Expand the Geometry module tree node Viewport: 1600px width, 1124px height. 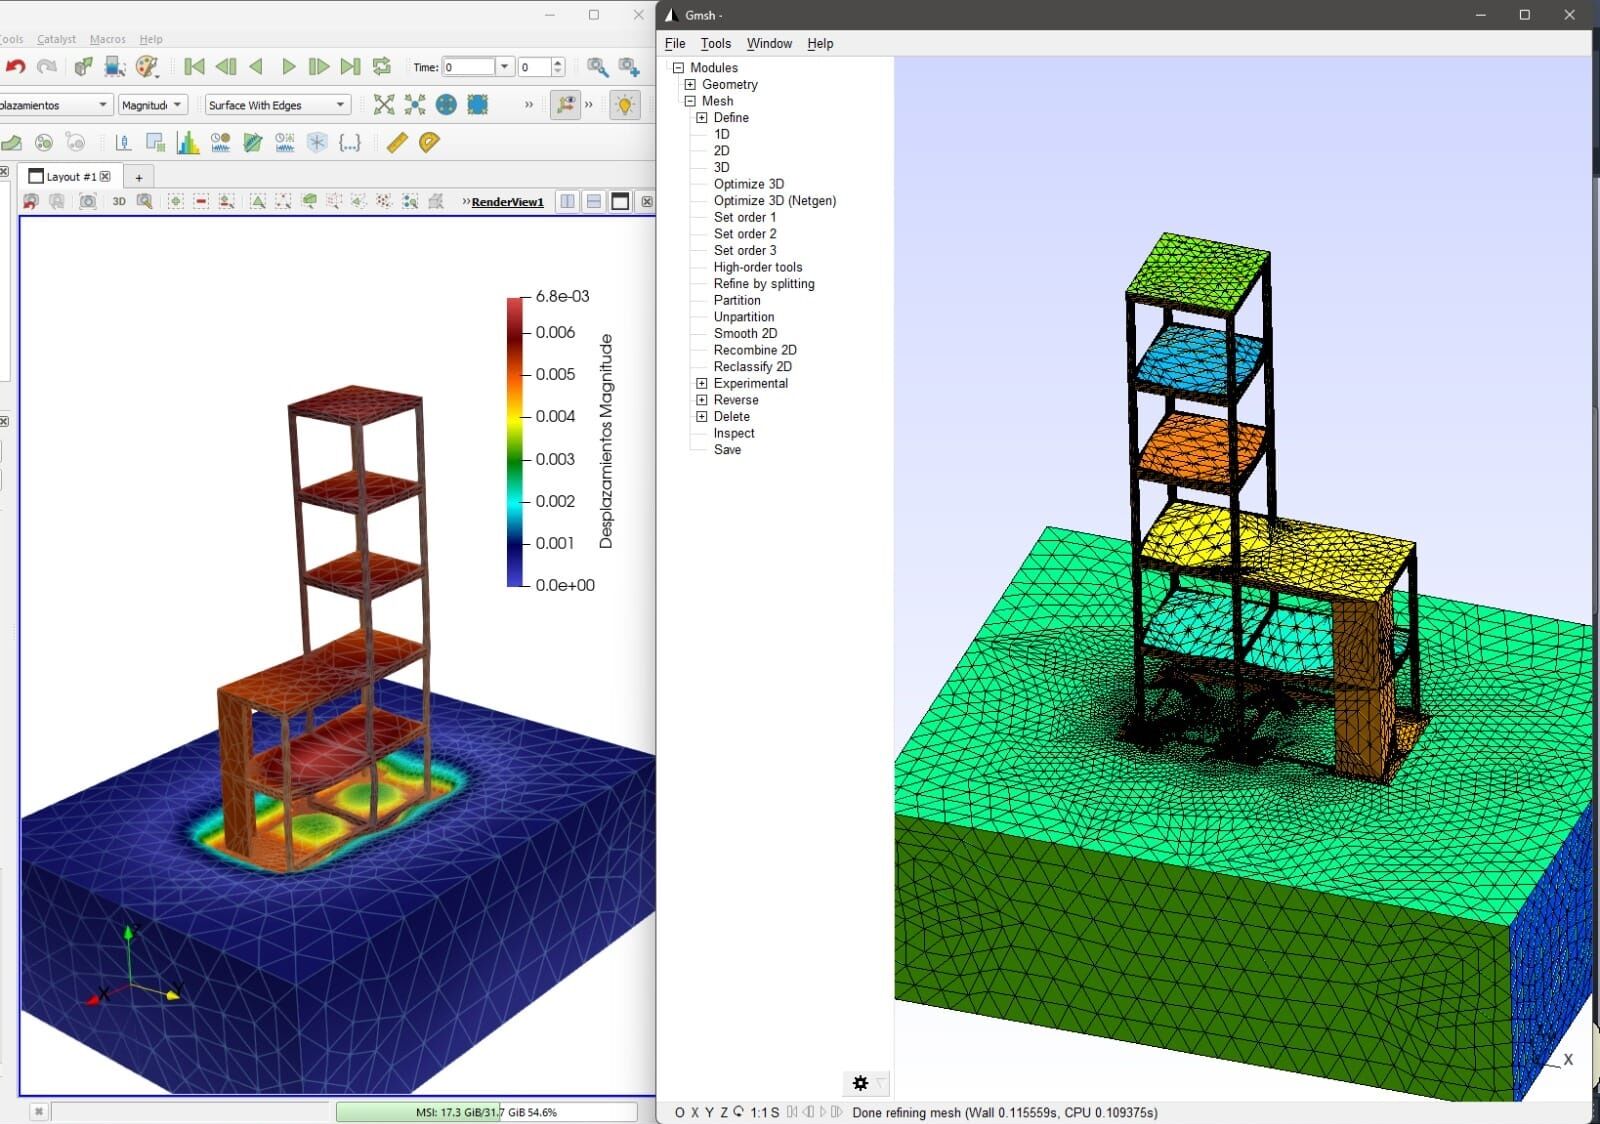point(690,85)
